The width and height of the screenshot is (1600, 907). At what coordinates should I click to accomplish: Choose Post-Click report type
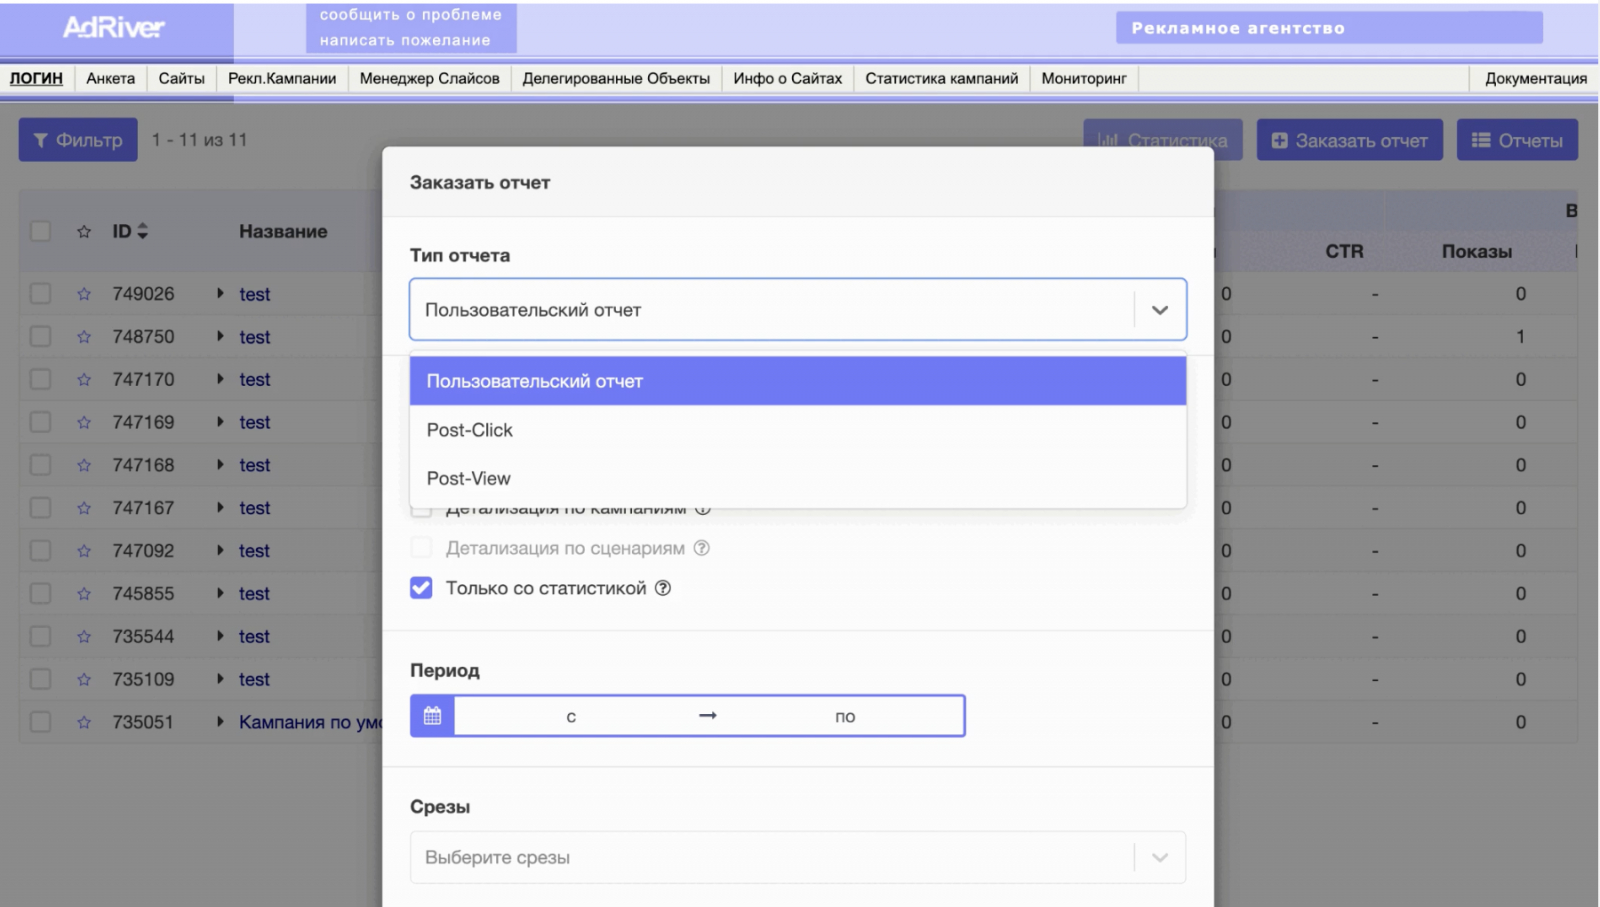(x=798, y=430)
